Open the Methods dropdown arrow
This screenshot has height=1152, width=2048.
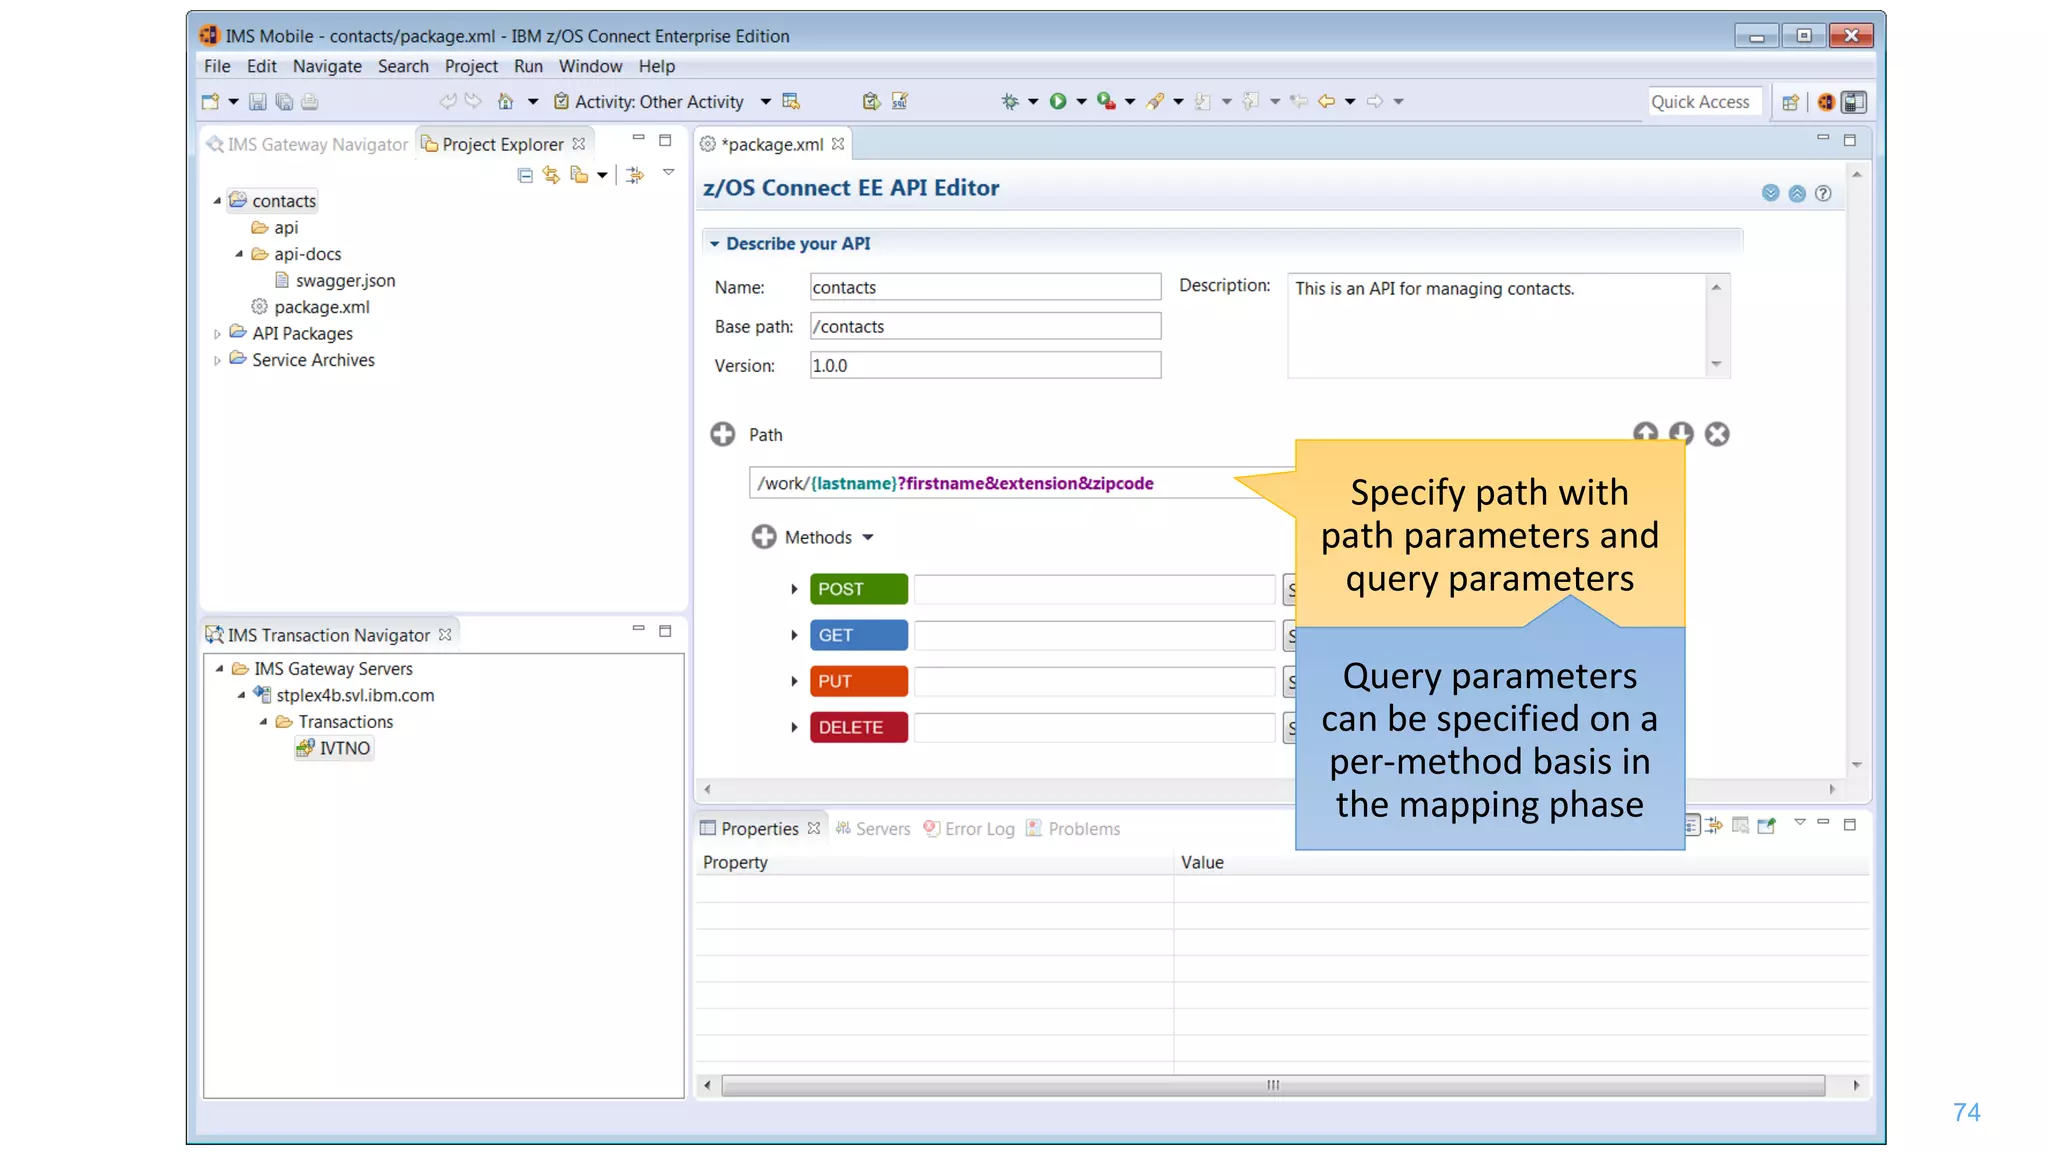(x=868, y=537)
